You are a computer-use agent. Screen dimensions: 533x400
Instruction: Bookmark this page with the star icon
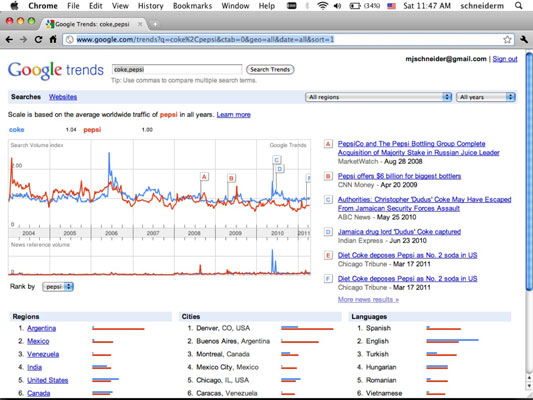pyautogui.click(x=507, y=39)
